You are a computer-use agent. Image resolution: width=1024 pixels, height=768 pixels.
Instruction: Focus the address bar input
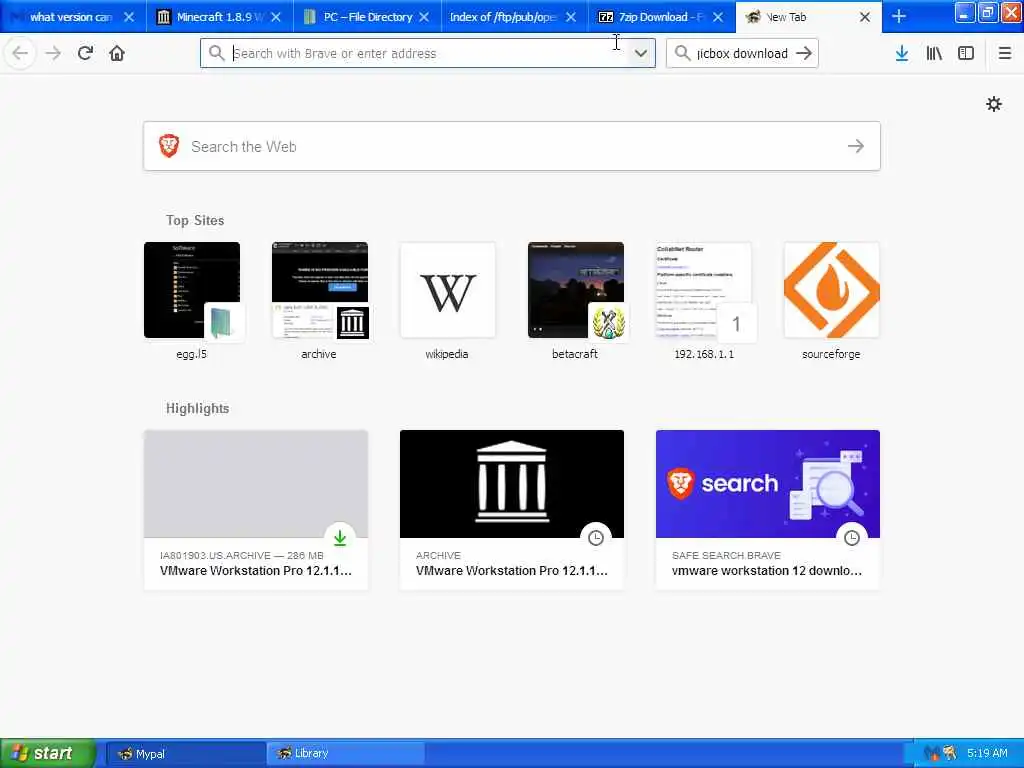point(428,54)
